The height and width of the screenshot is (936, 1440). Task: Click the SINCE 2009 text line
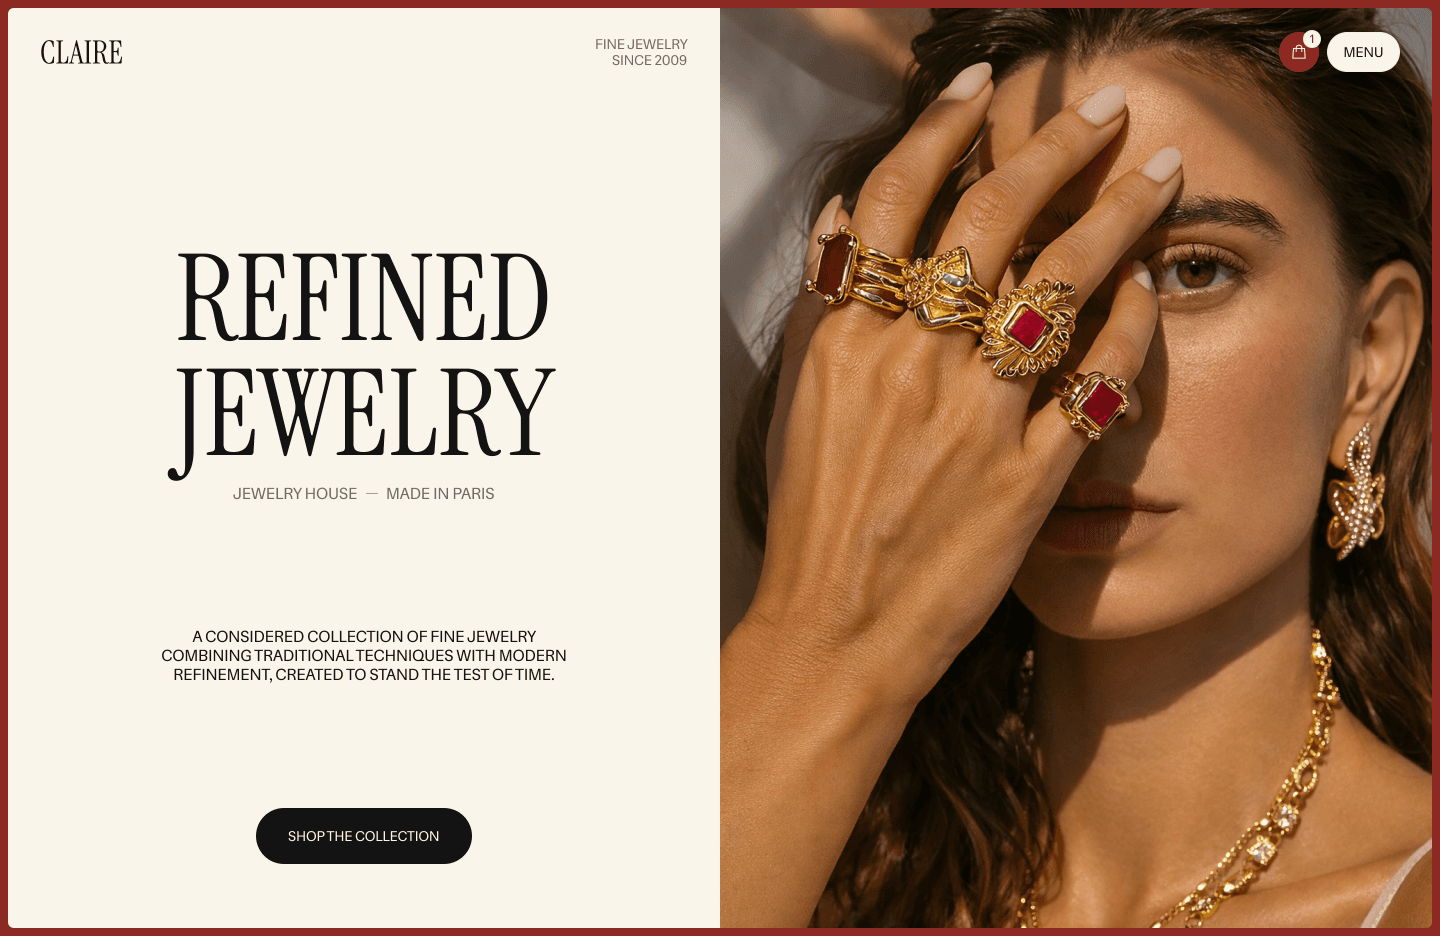click(x=649, y=60)
